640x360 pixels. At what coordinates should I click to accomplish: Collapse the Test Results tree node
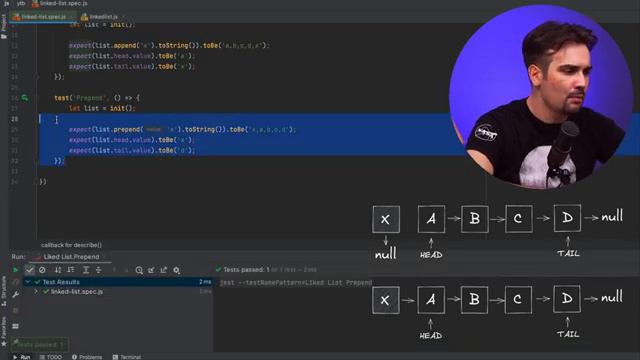point(28,282)
